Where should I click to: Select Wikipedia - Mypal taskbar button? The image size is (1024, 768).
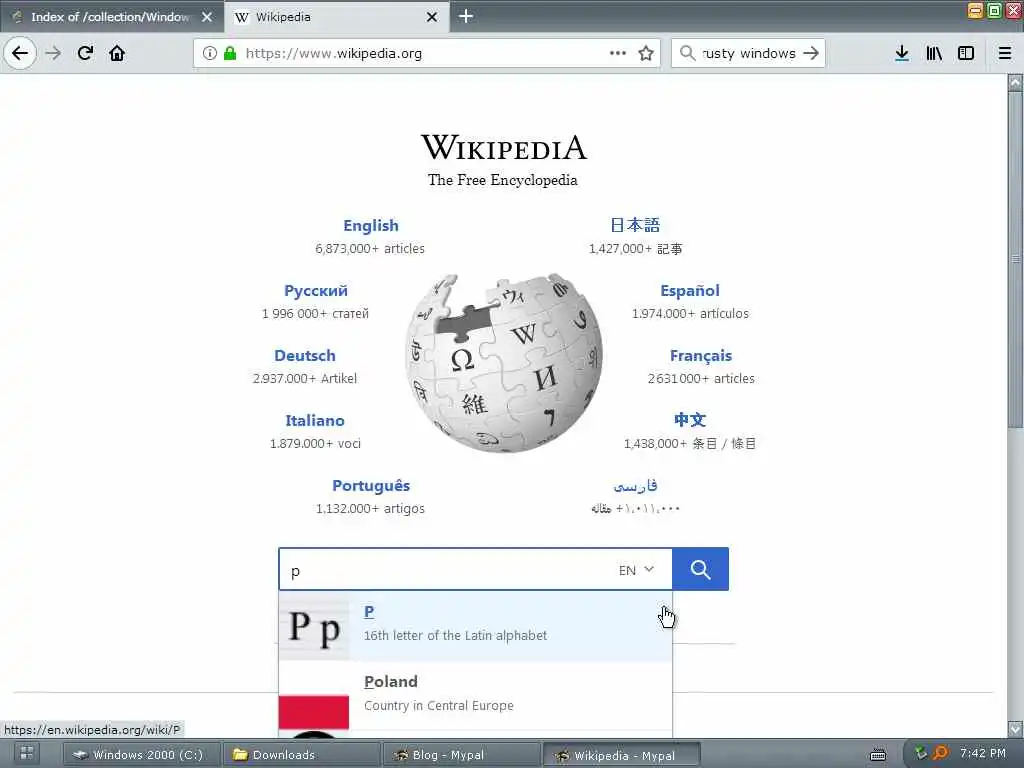pos(622,756)
